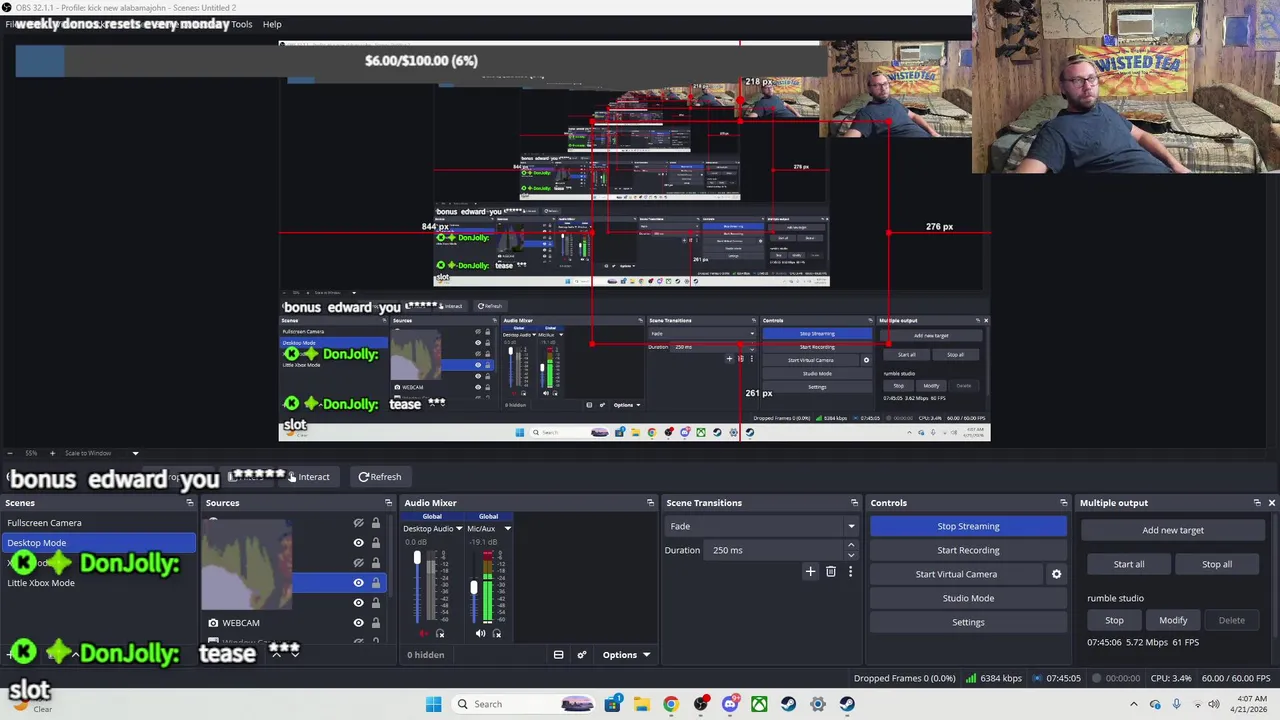Toggle Desktop Audio monitoring headphone icon

440,633
